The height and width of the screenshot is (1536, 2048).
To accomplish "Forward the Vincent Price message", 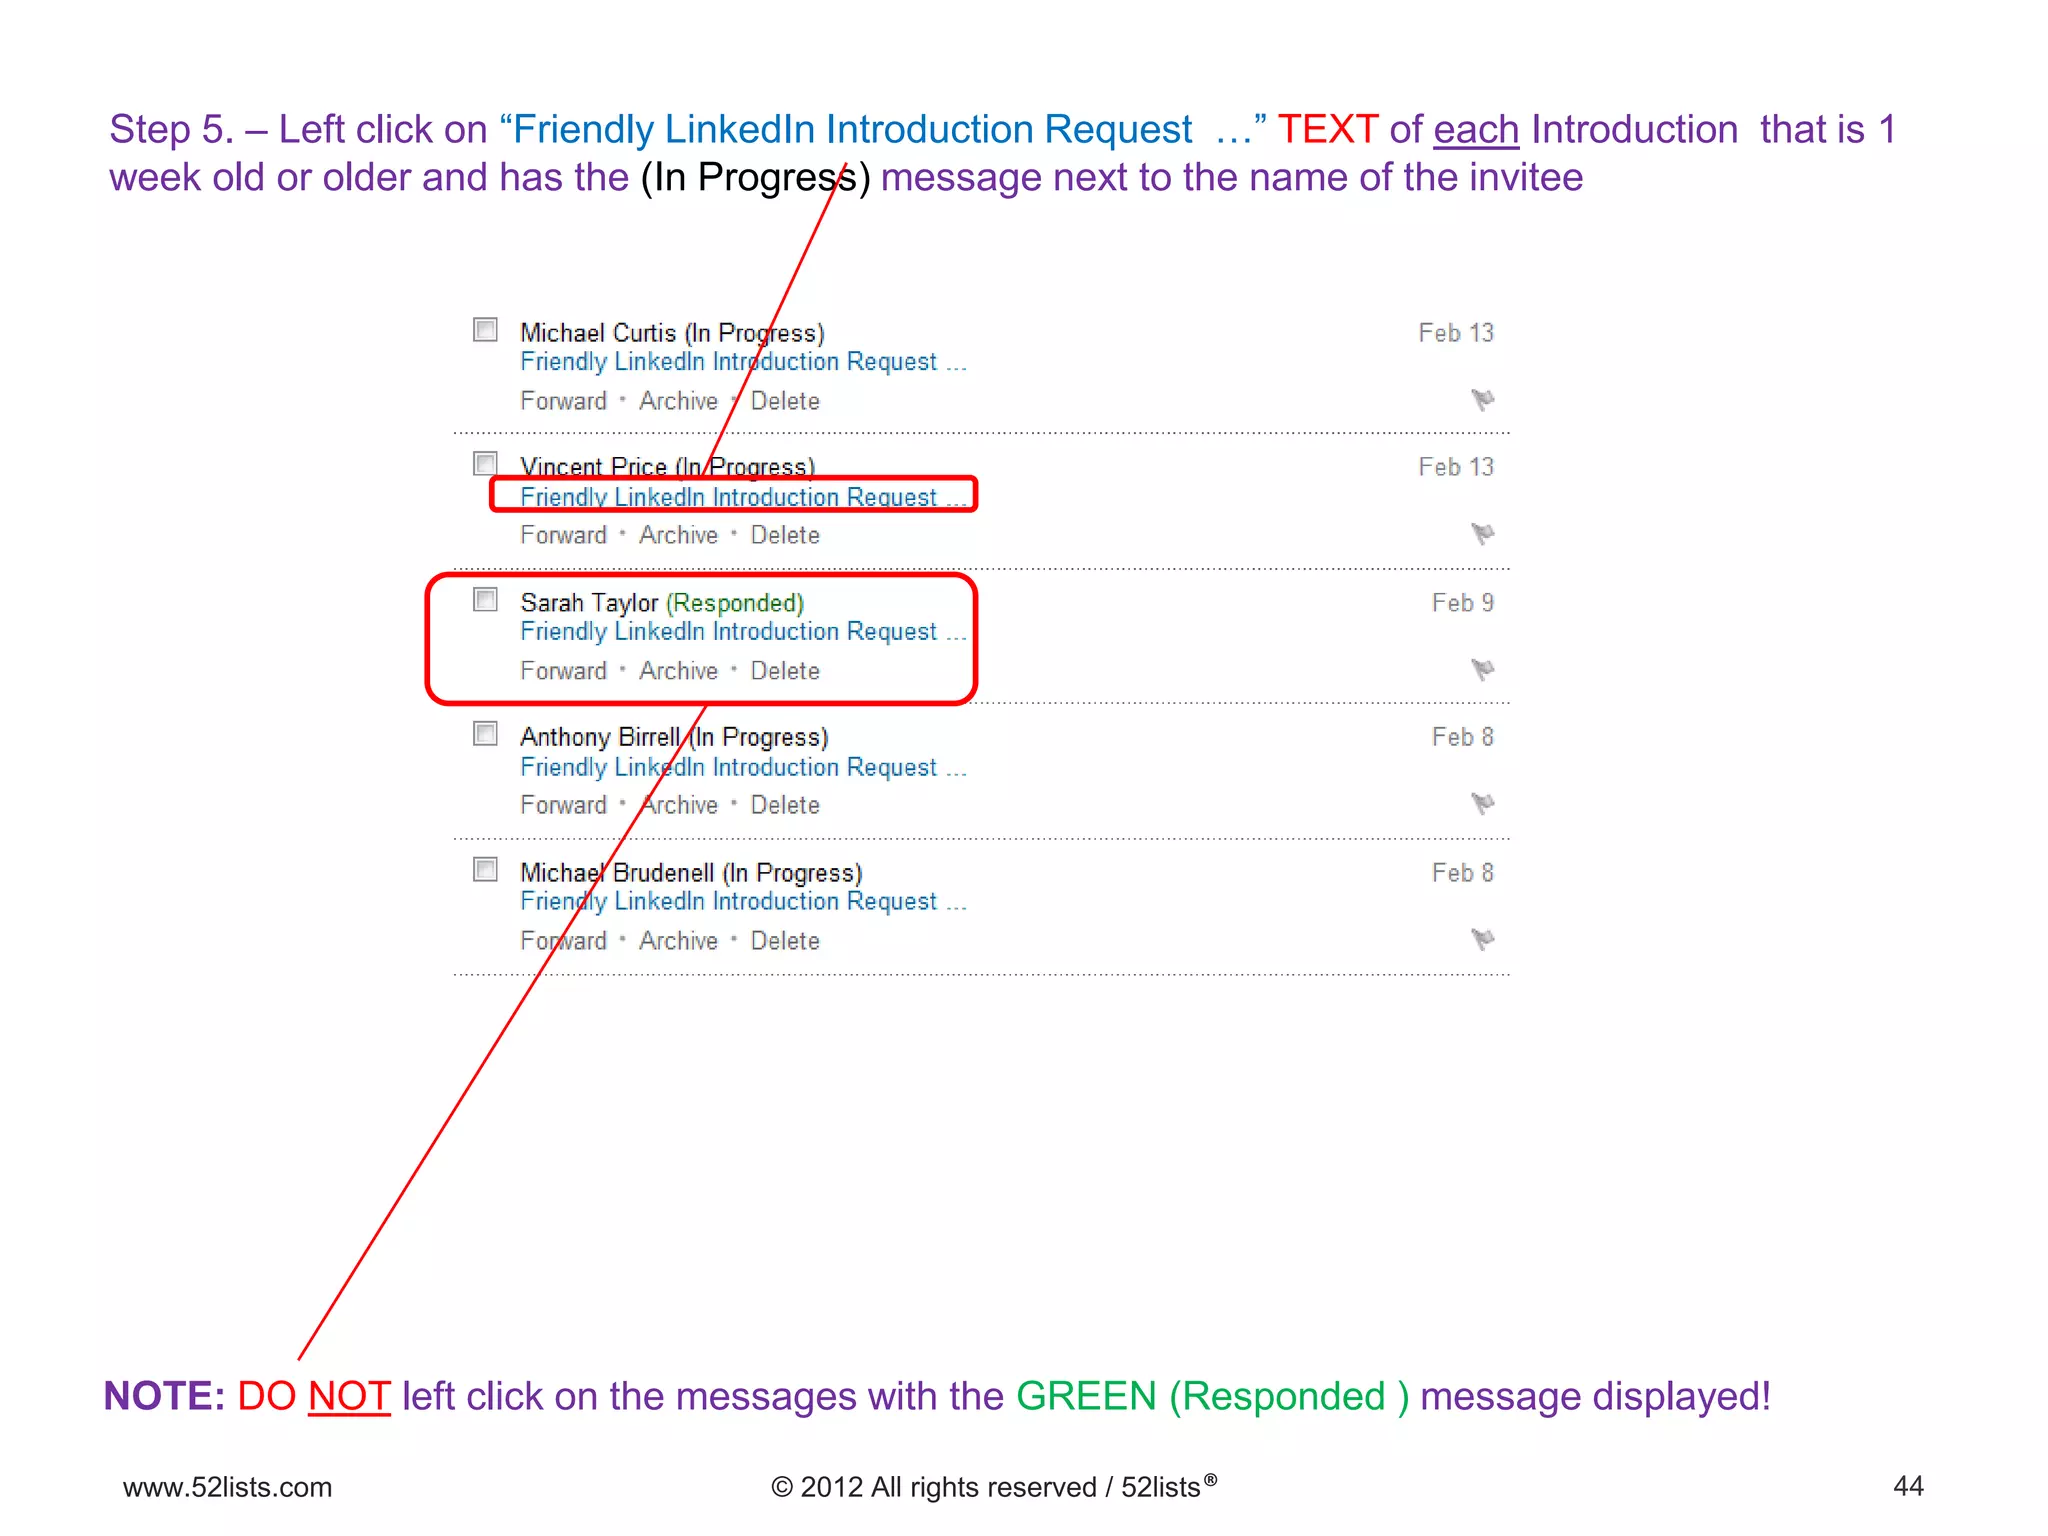I will tap(563, 535).
